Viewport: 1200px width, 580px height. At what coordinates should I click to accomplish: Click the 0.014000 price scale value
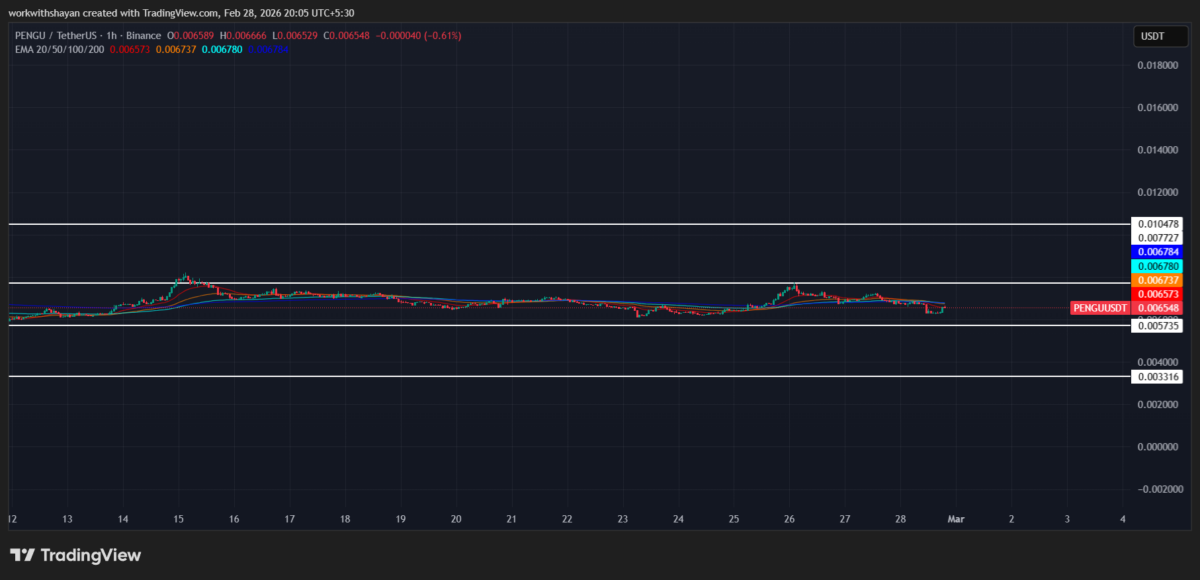(x=1157, y=150)
